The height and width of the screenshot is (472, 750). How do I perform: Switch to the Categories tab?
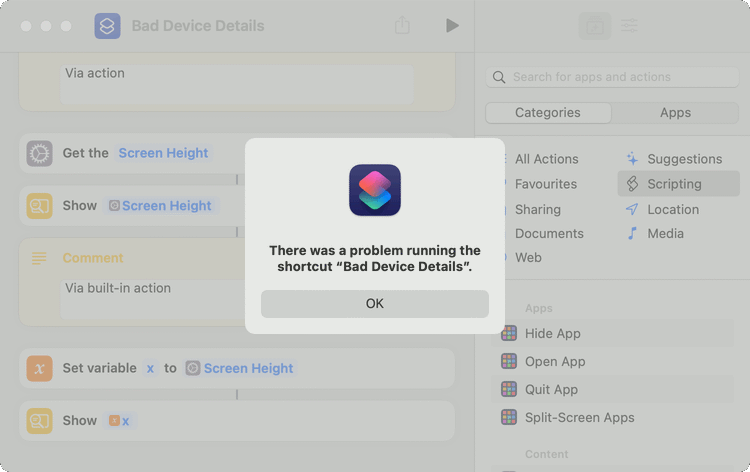pos(548,113)
